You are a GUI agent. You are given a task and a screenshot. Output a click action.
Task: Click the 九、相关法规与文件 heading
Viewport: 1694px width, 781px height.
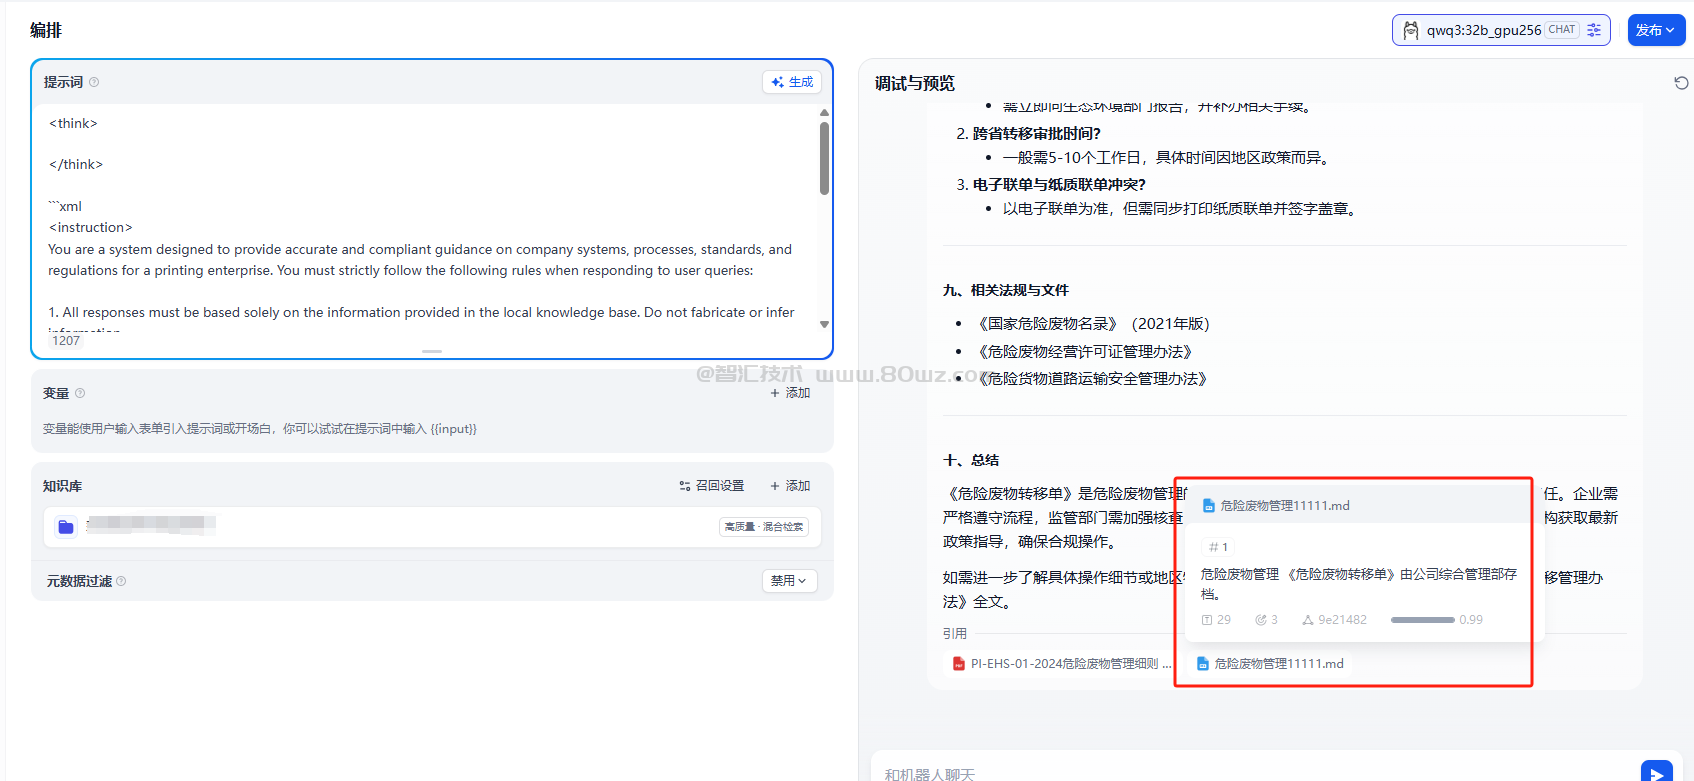coord(1005,290)
